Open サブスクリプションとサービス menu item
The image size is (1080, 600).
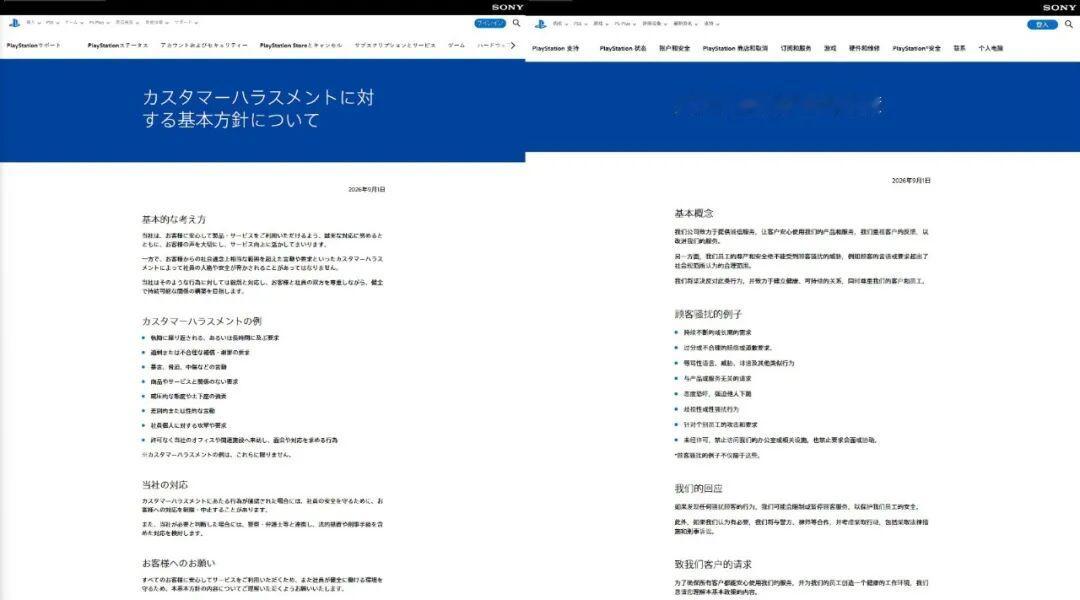point(395,45)
